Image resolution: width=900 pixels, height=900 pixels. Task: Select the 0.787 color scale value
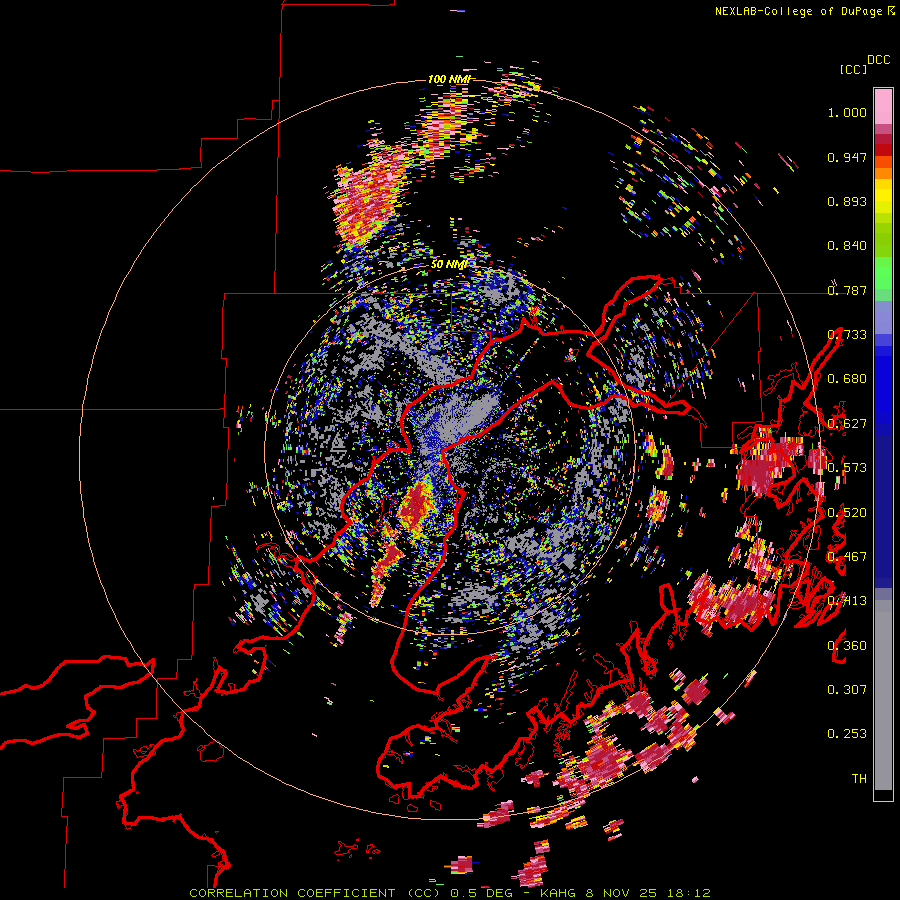point(847,290)
